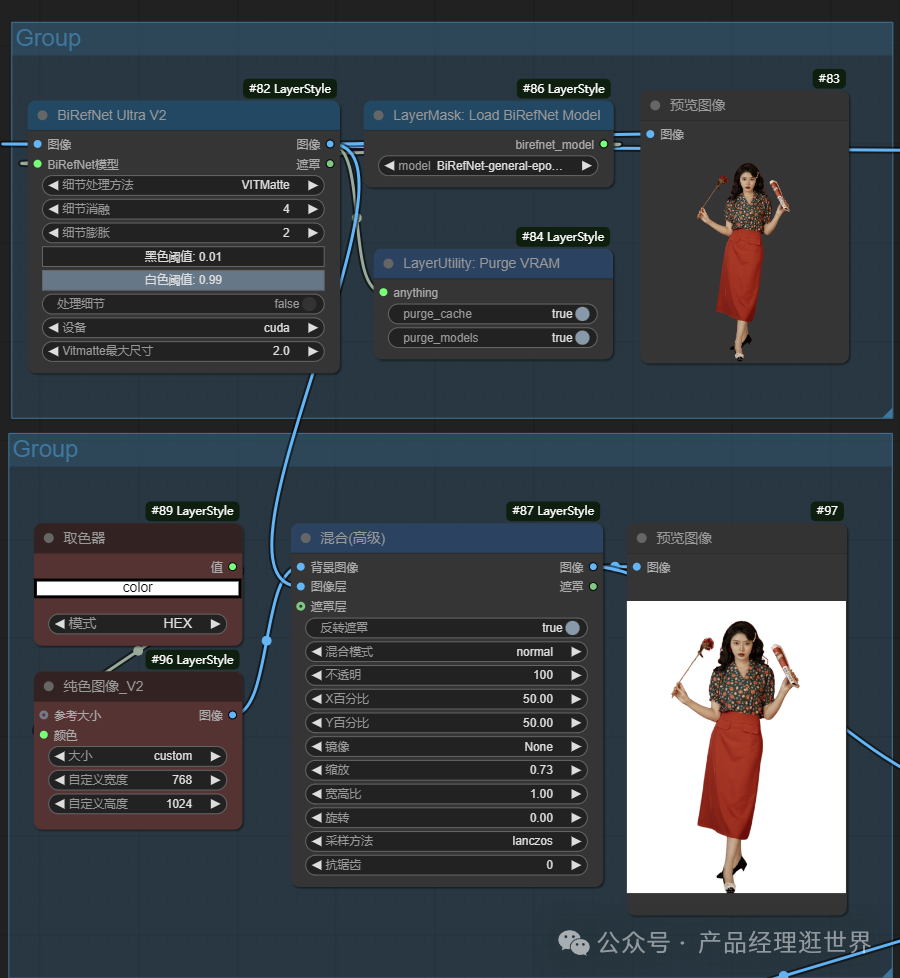
Task: Open the 镜像 None dropdown
Action: [x=446, y=747]
